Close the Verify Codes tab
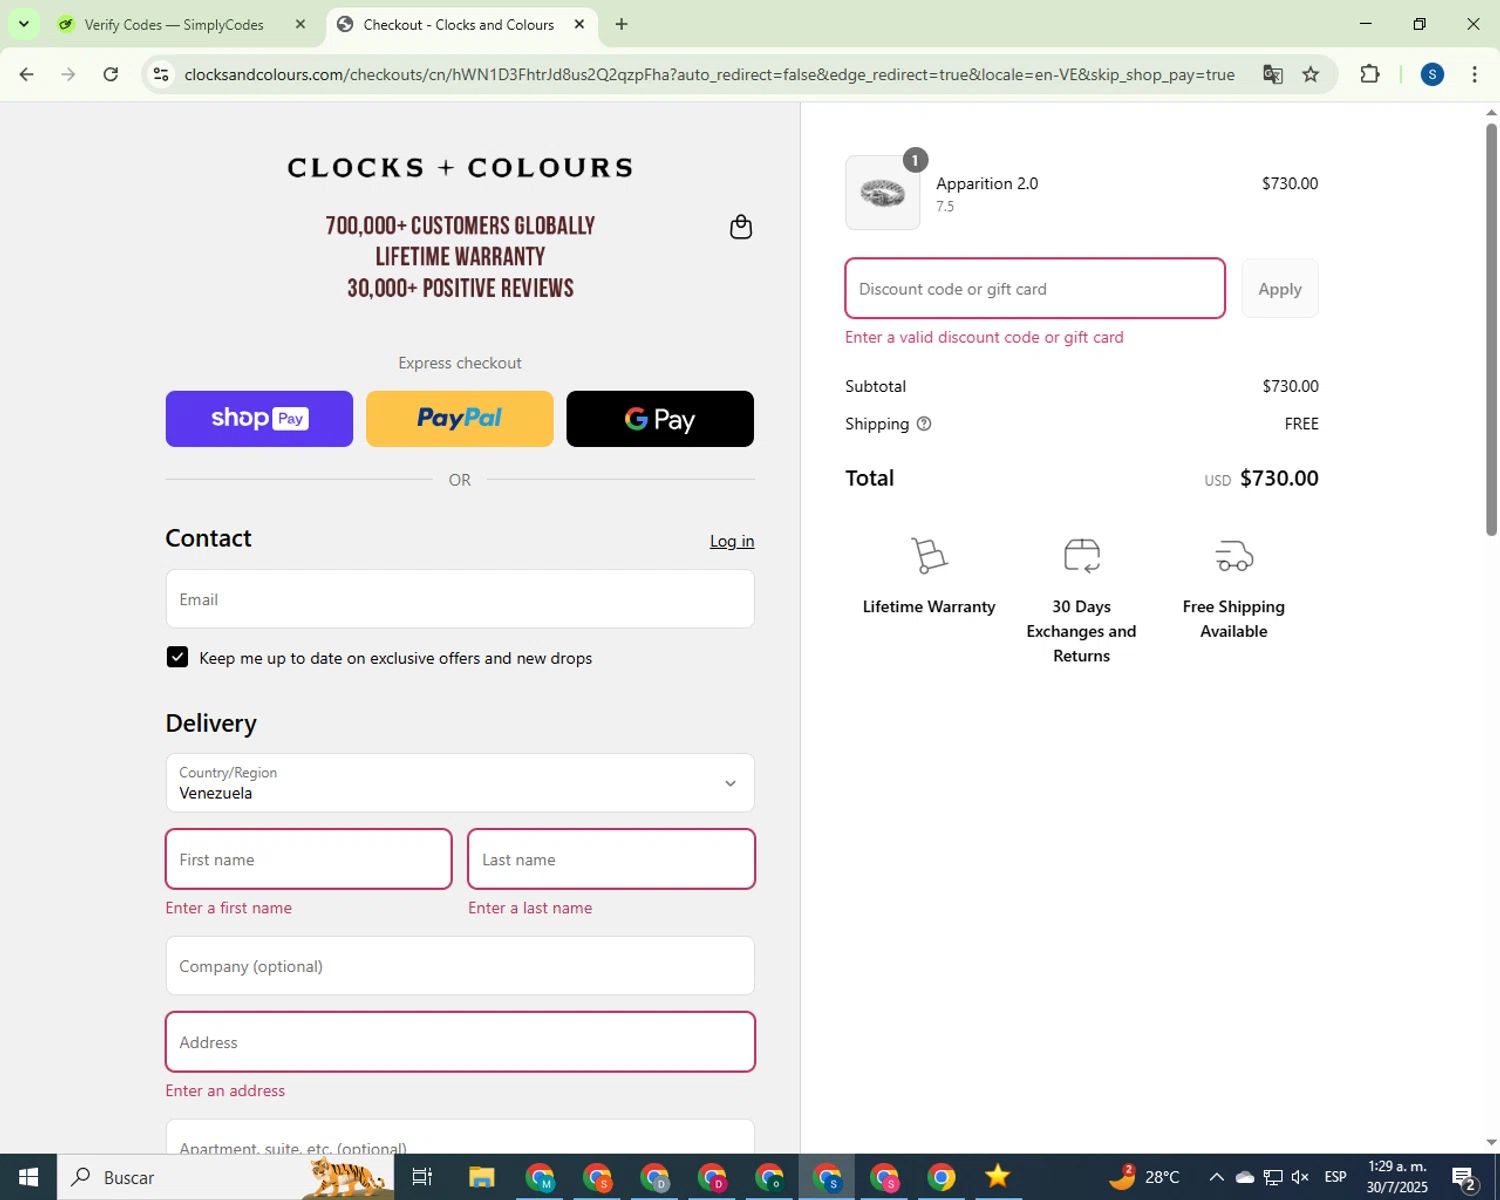Image resolution: width=1500 pixels, height=1200 pixels. 300,24
